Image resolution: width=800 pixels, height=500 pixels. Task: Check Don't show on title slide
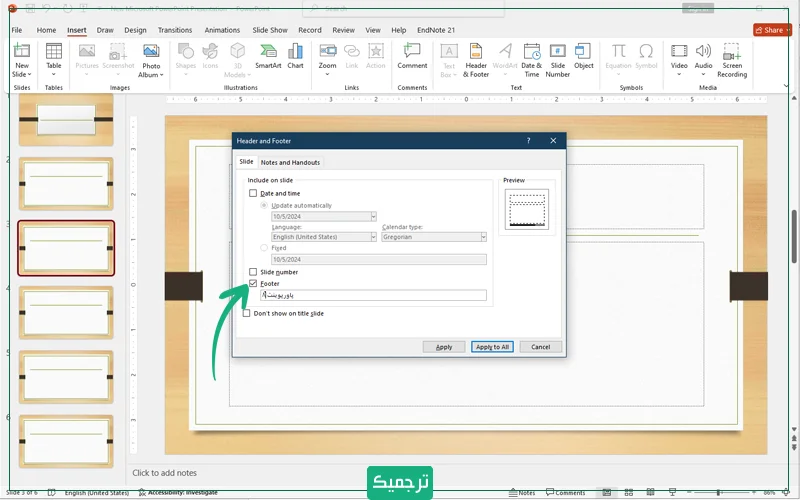[x=246, y=313]
